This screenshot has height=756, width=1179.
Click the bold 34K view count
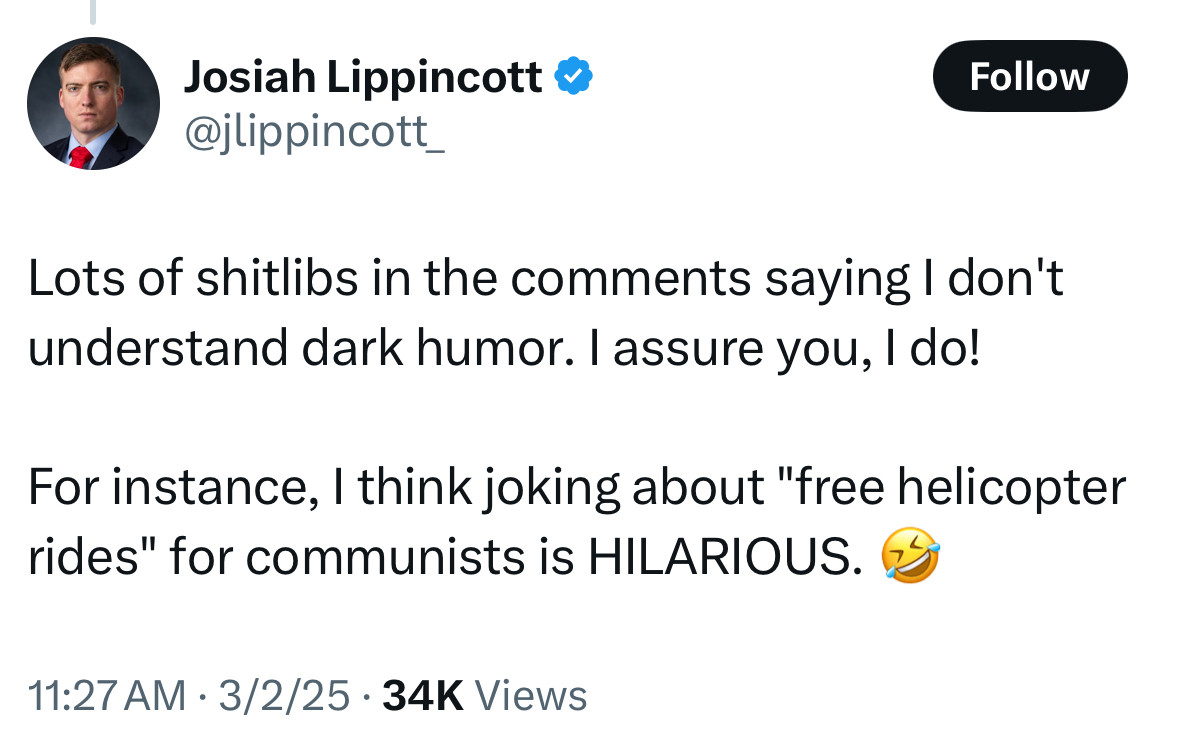pyautogui.click(x=423, y=695)
